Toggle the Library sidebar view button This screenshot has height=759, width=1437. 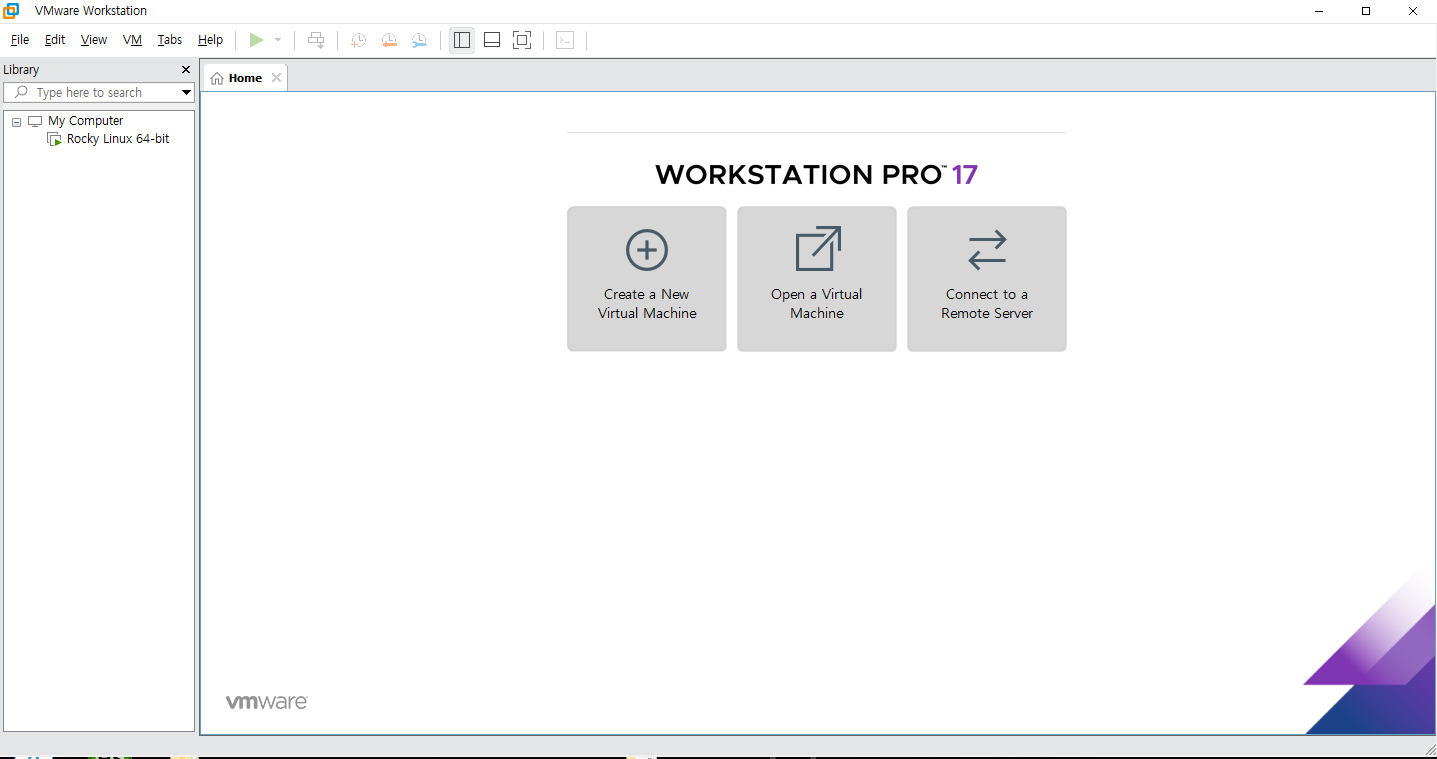[x=462, y=40]
